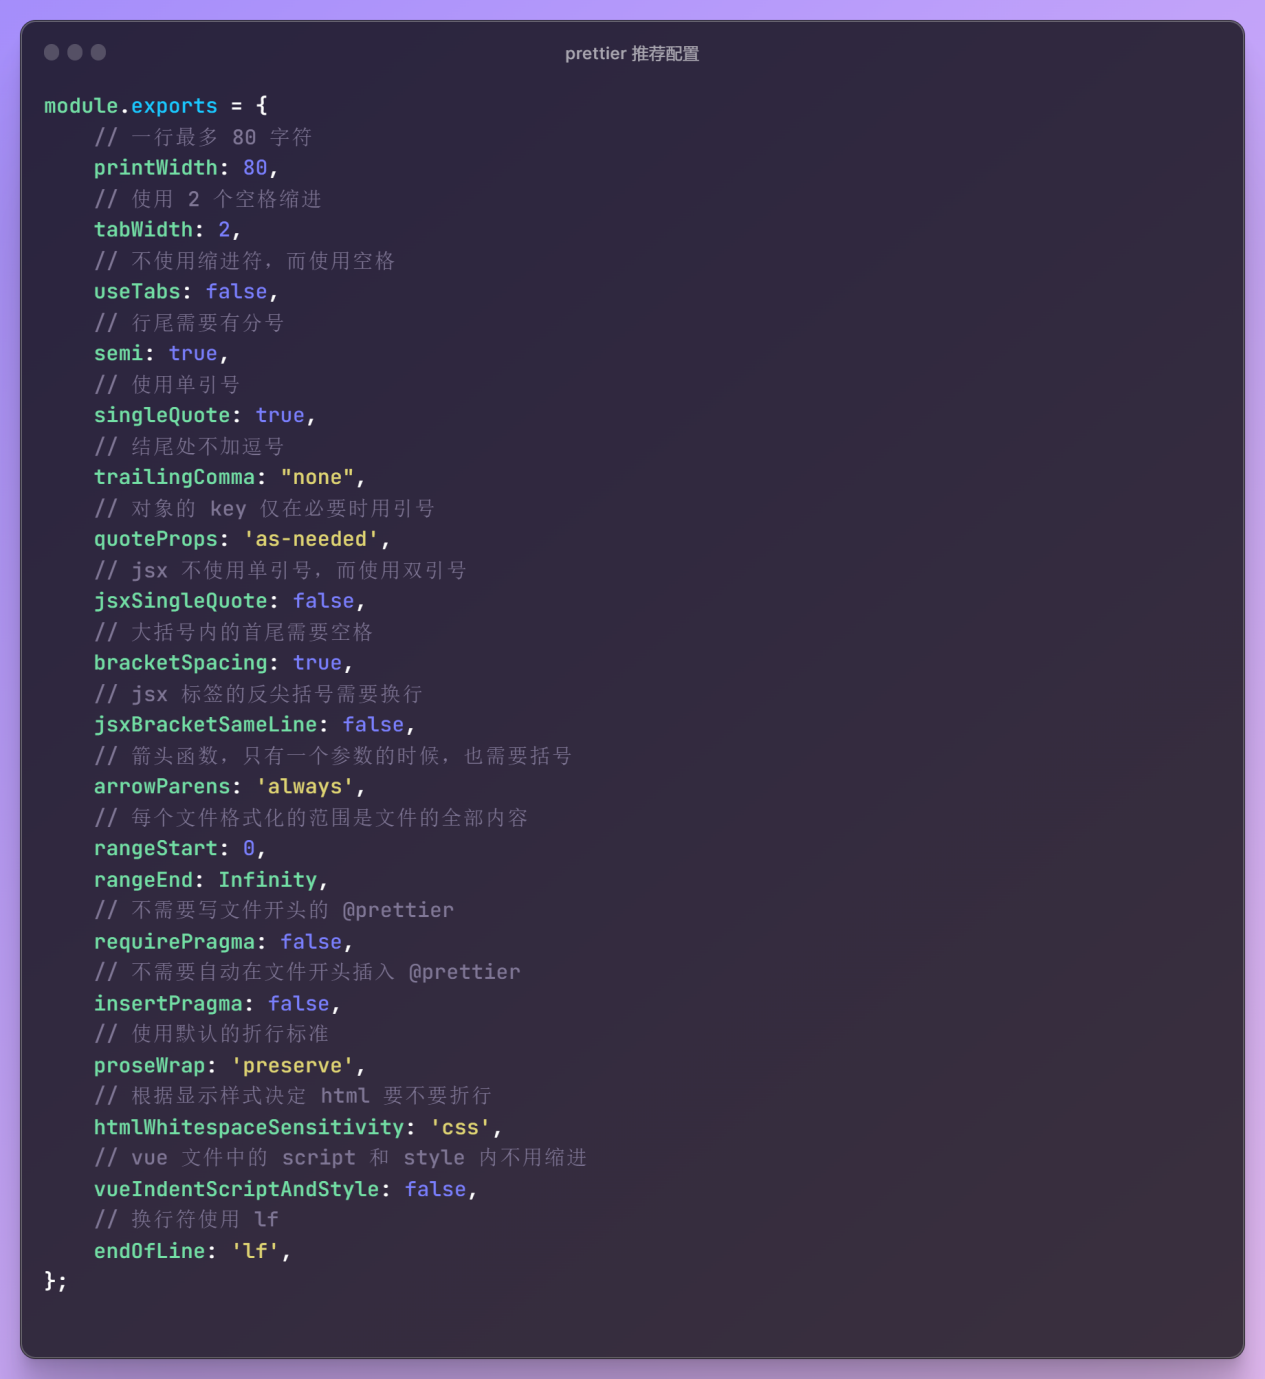
Task: Click the 'jsxSingleQuote' property name
Action: (x=181, y=601)
